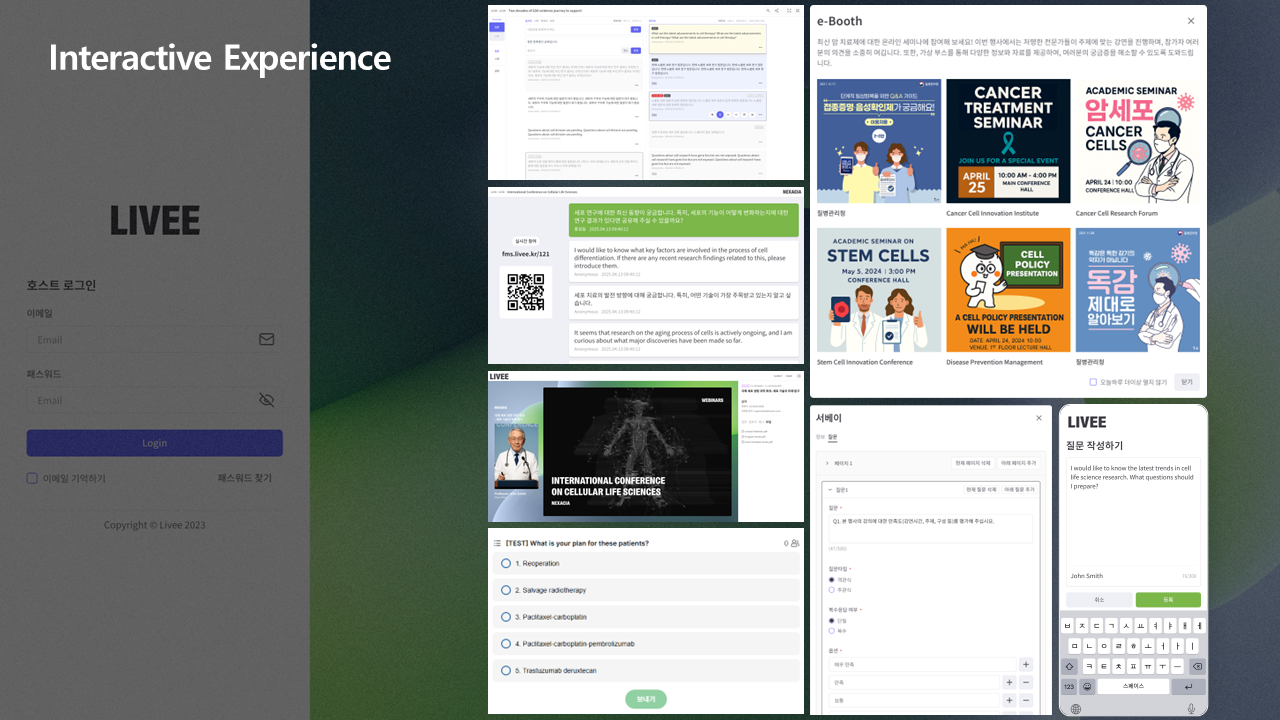Switch to 정보 tab in survey dialog

(x=821, y=436)
